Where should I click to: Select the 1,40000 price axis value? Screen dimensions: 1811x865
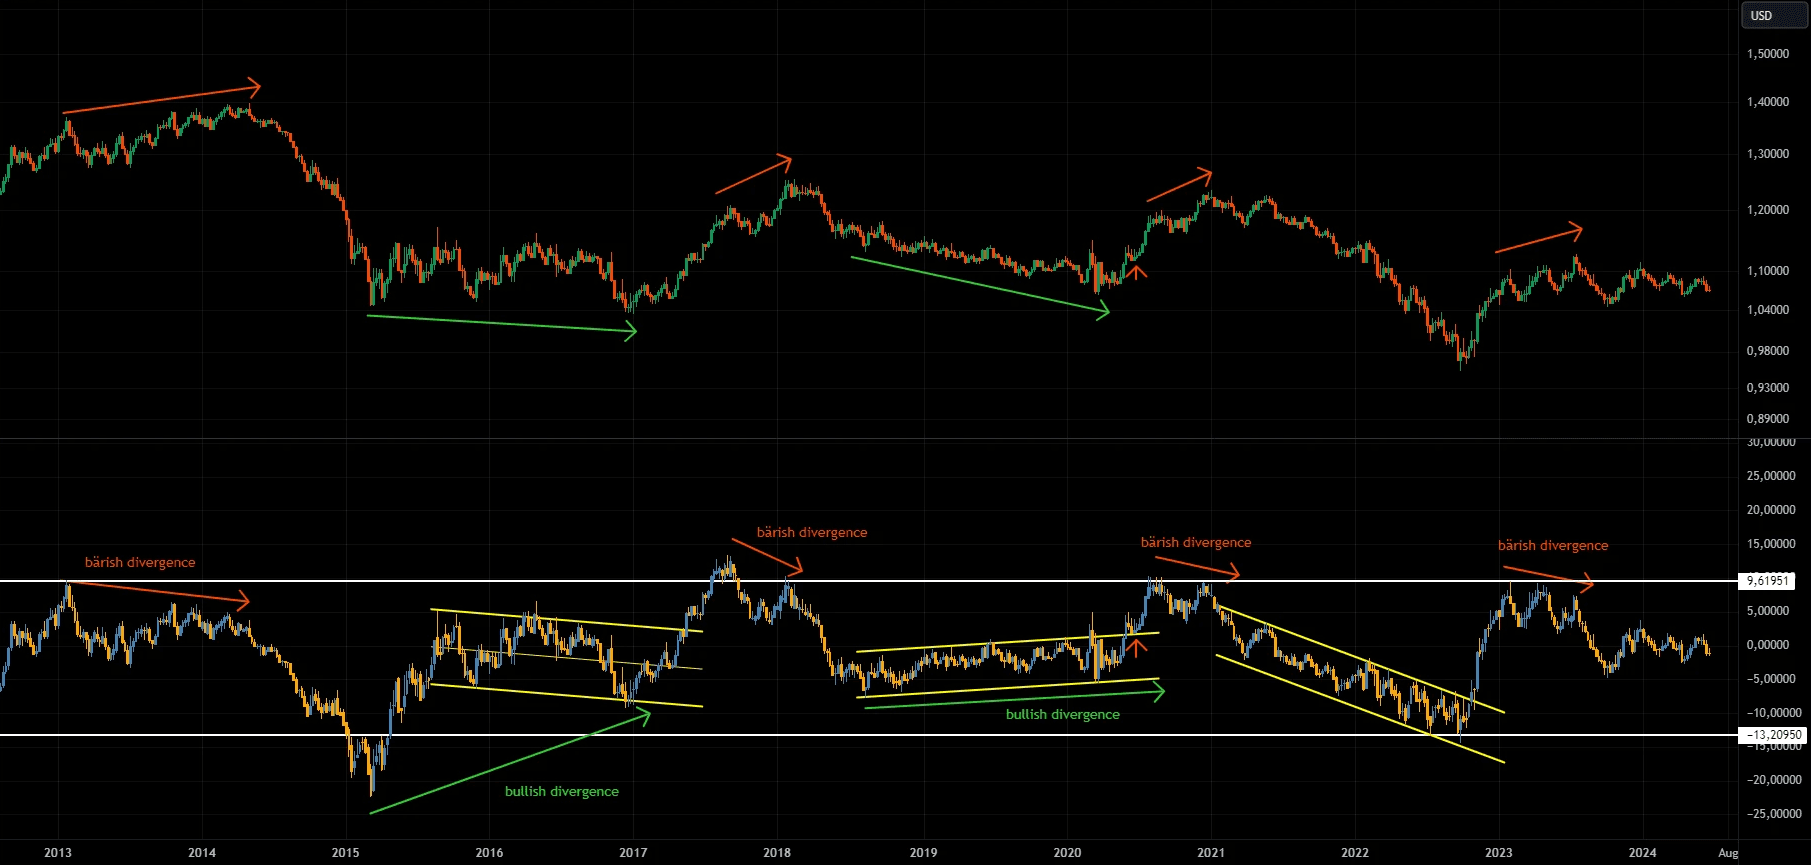(1768, 102)
